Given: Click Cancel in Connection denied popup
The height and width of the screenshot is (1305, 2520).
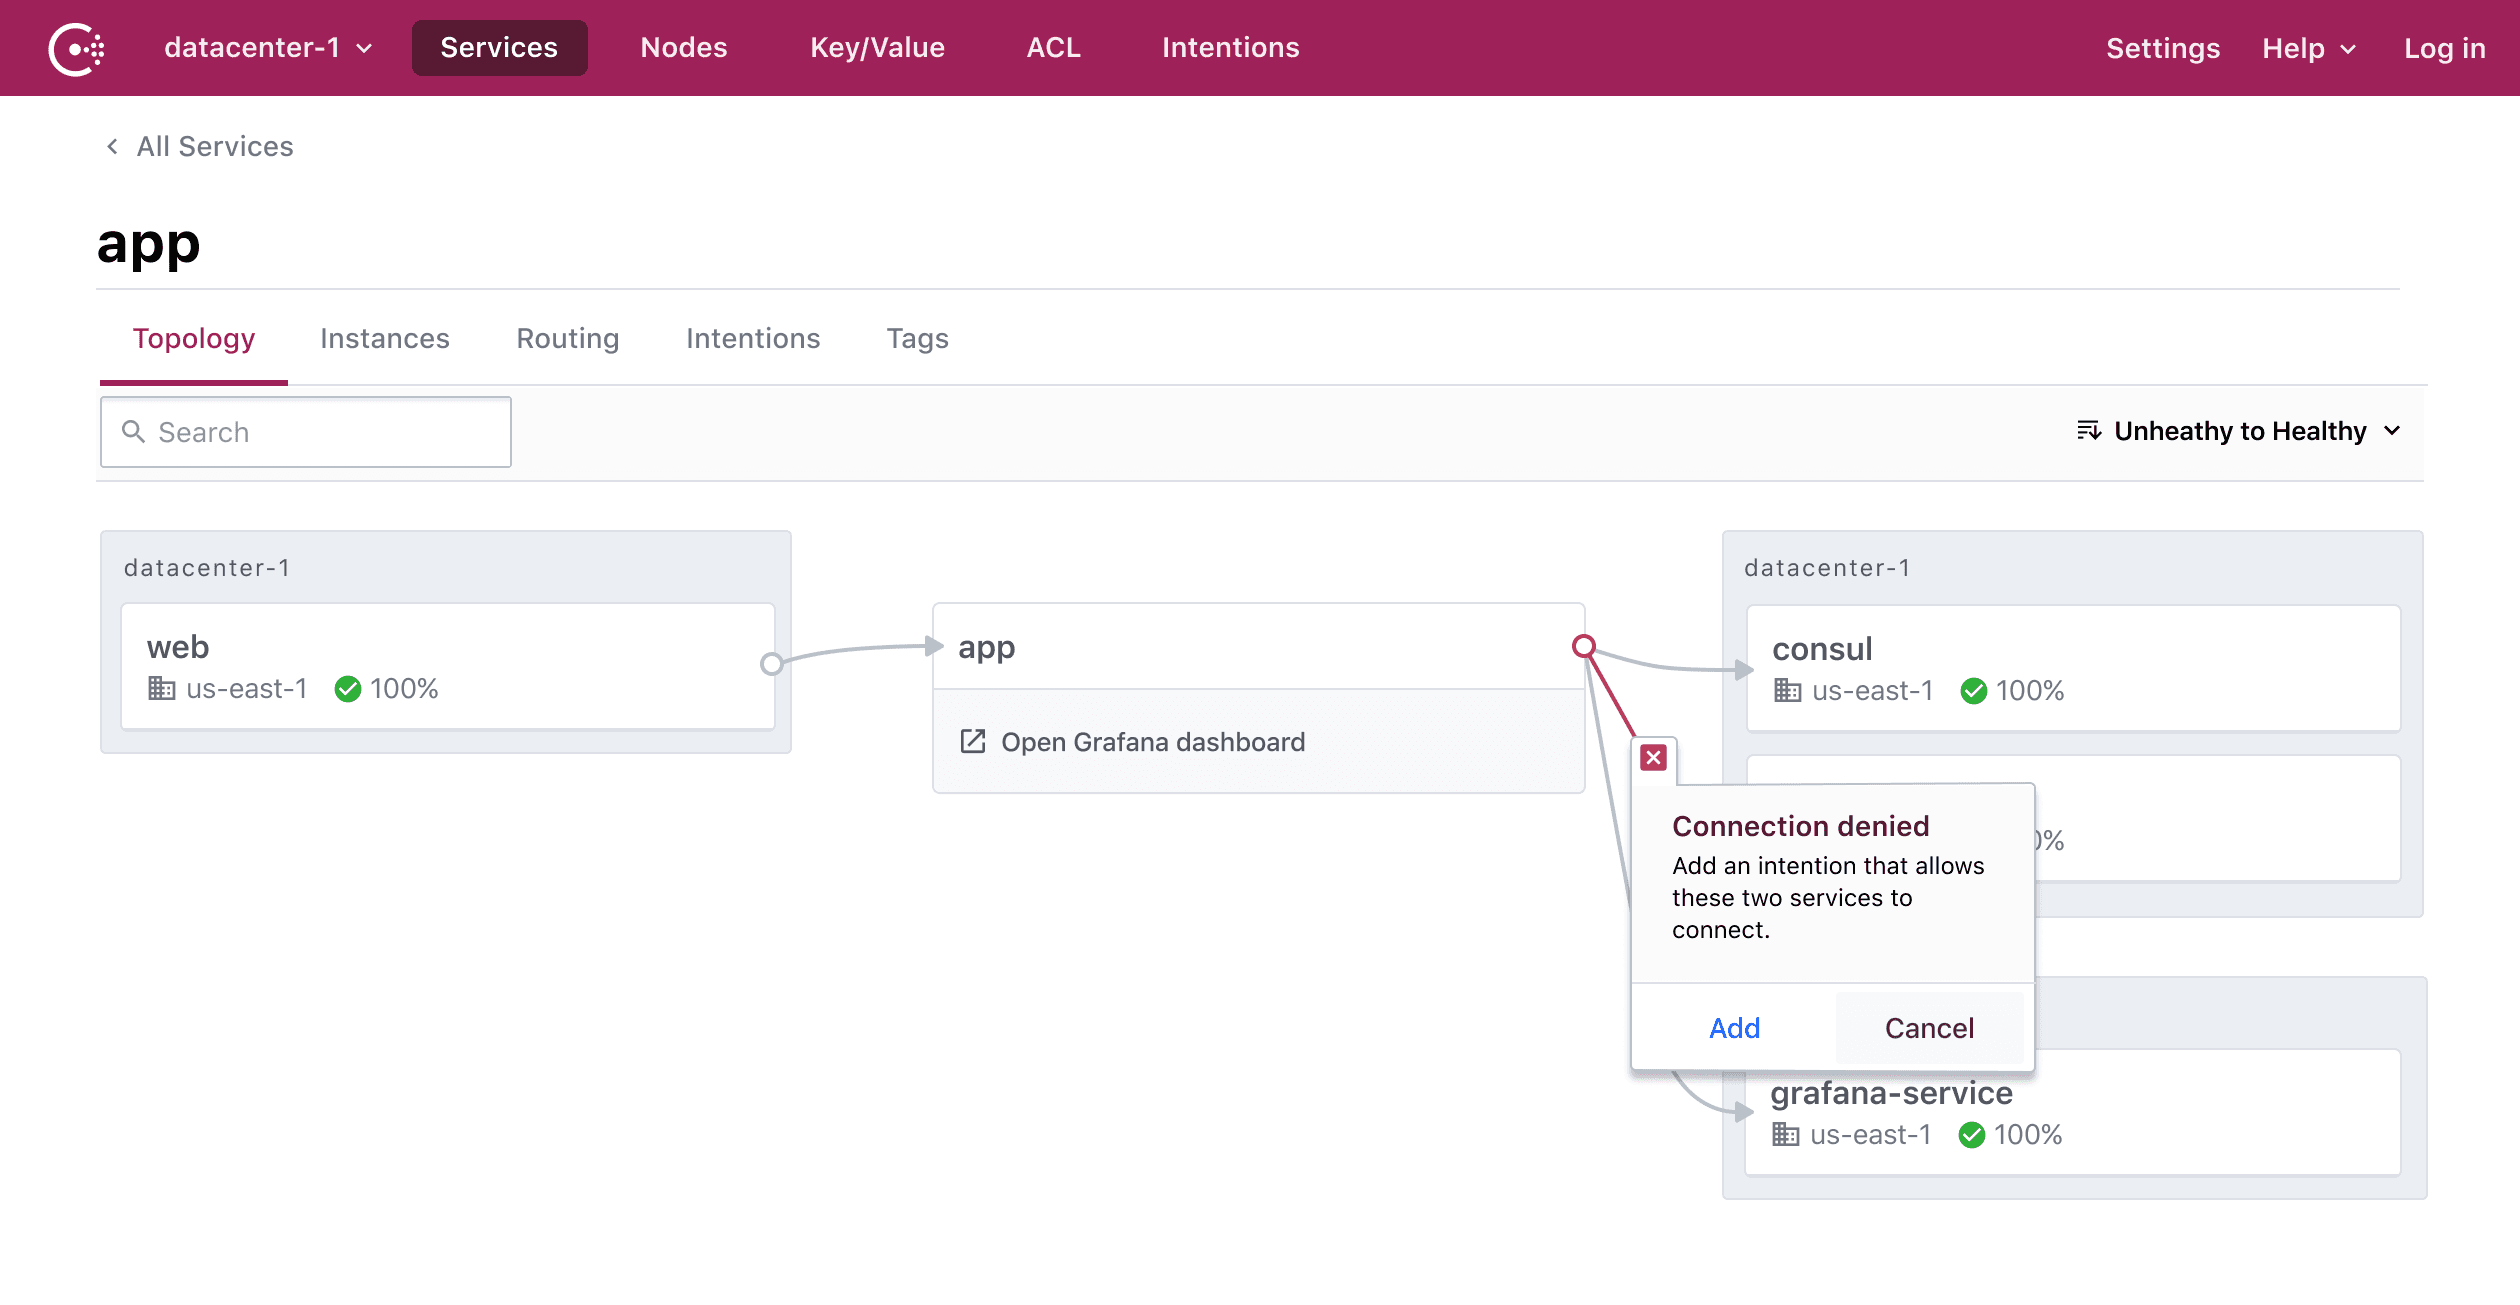Looking at the screenshot, I should click(1928, 1028).
